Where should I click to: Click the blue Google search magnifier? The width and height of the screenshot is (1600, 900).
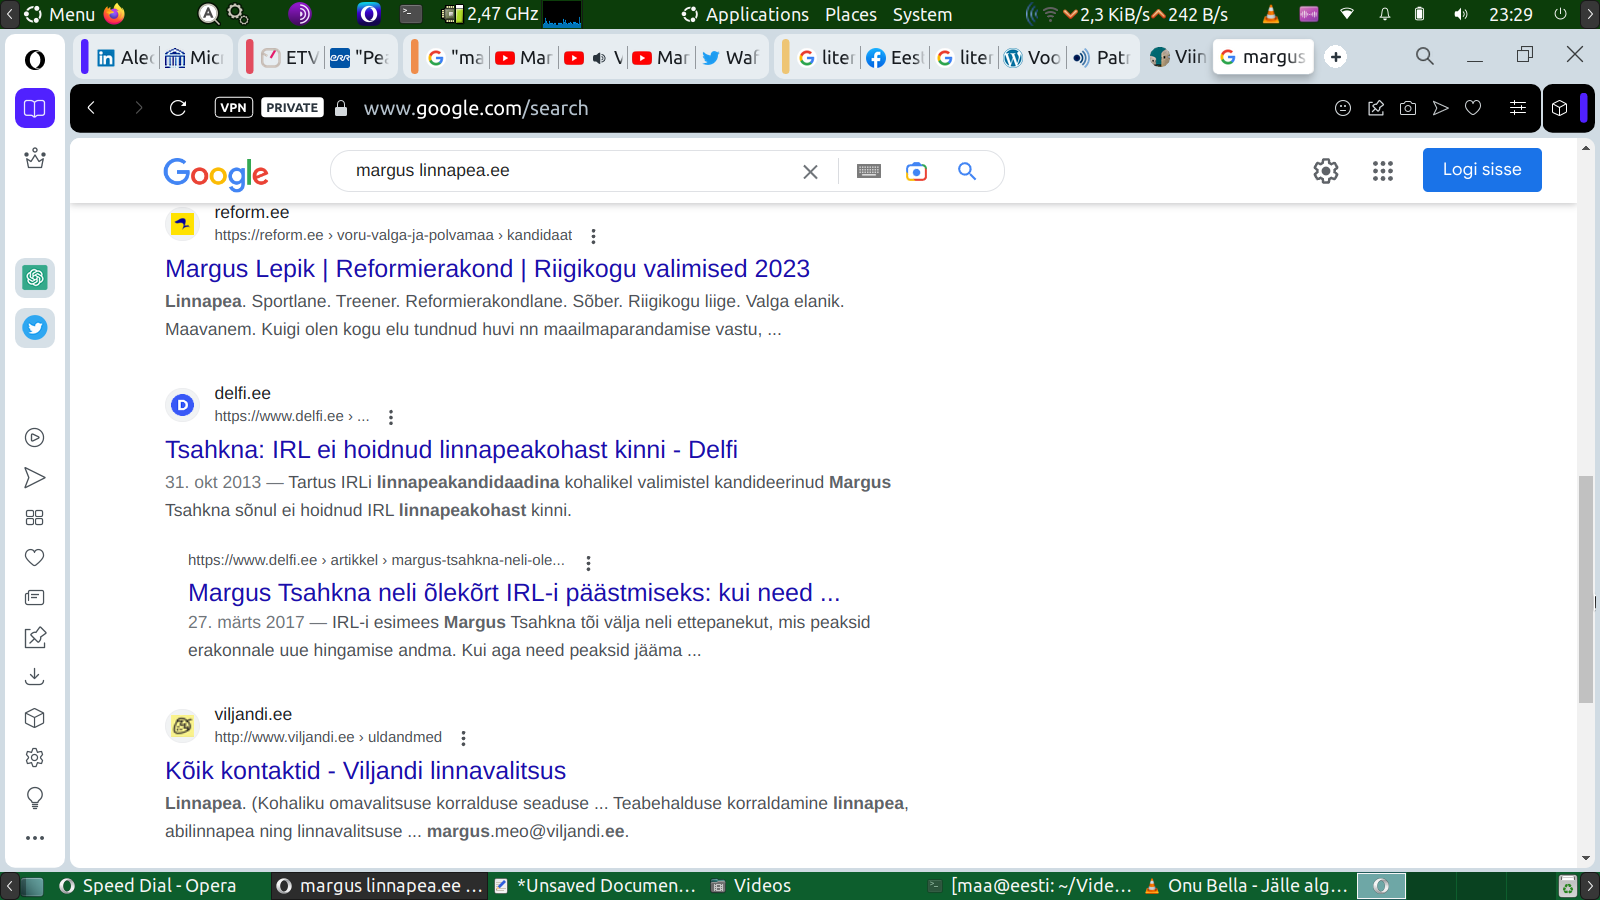pyautogui.click(x=967, y=171)
